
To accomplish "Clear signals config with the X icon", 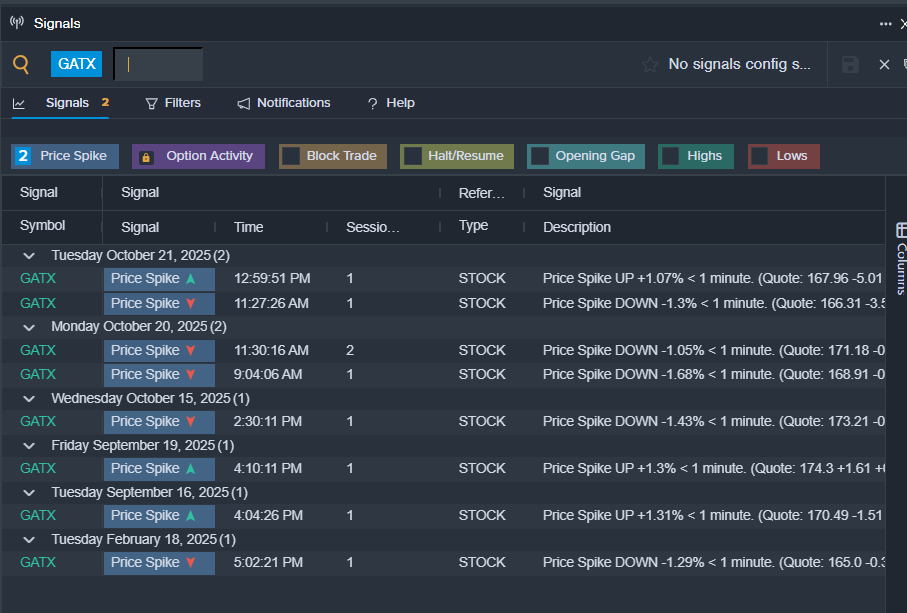I will pyautogui.click(x=884, y=64).
